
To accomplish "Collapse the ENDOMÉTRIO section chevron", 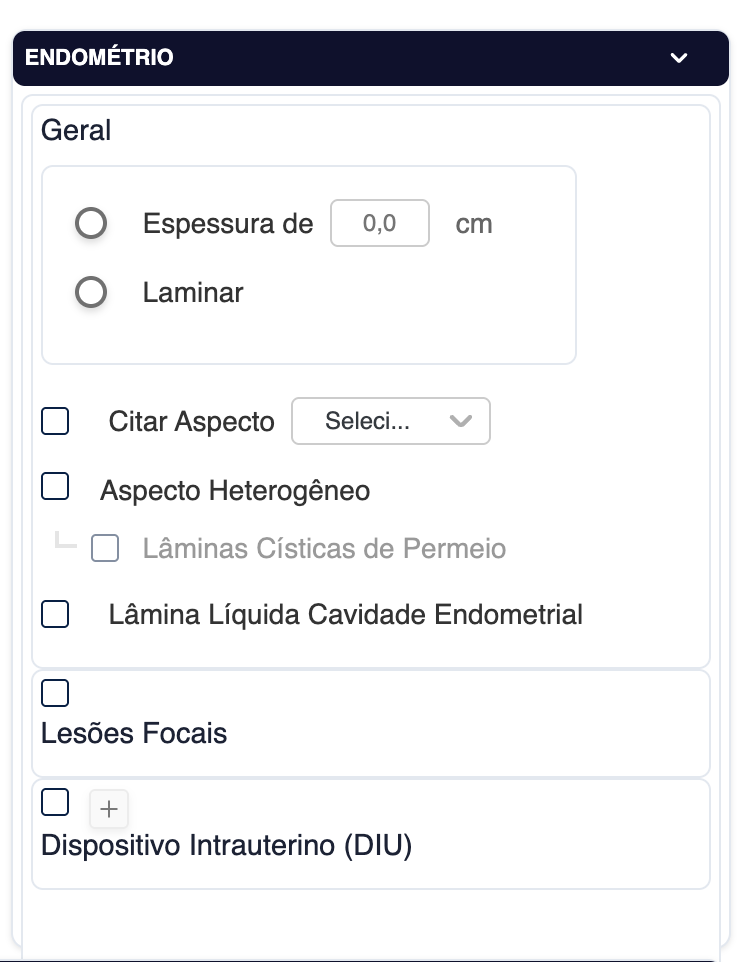I will pyautogui.click(x=679, y=58).
